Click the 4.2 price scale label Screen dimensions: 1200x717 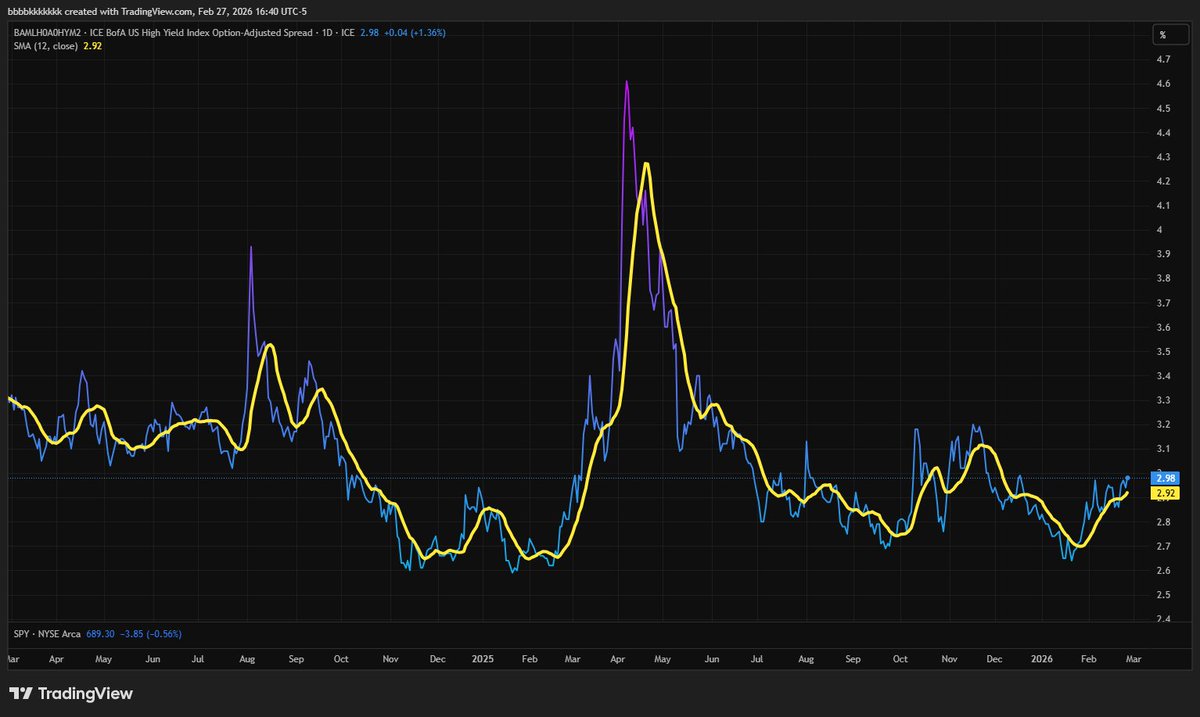(x=1163, y=182)
